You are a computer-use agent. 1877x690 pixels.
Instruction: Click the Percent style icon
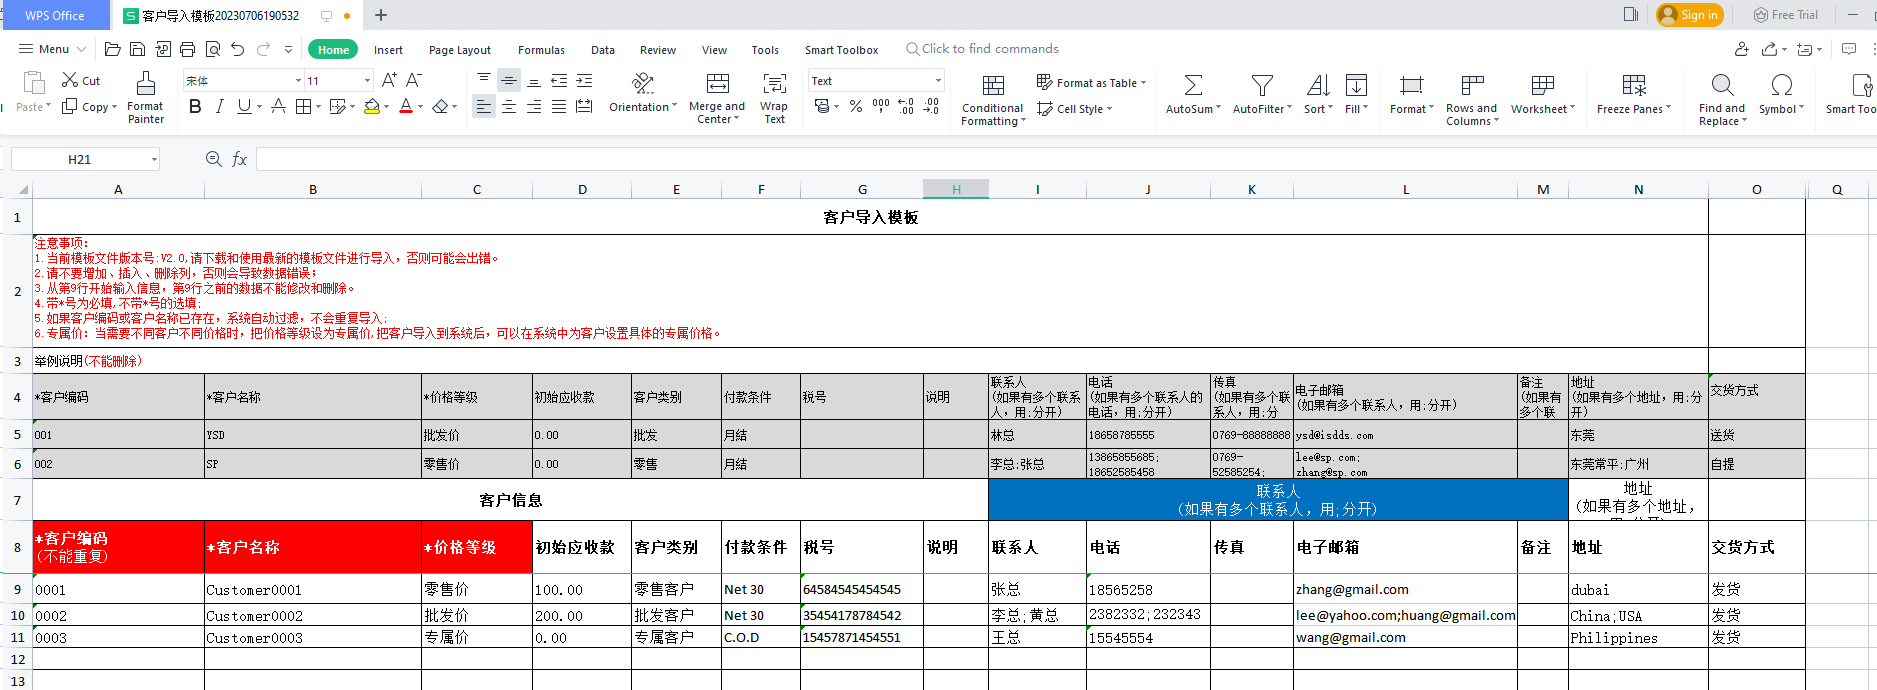[856, 106]
